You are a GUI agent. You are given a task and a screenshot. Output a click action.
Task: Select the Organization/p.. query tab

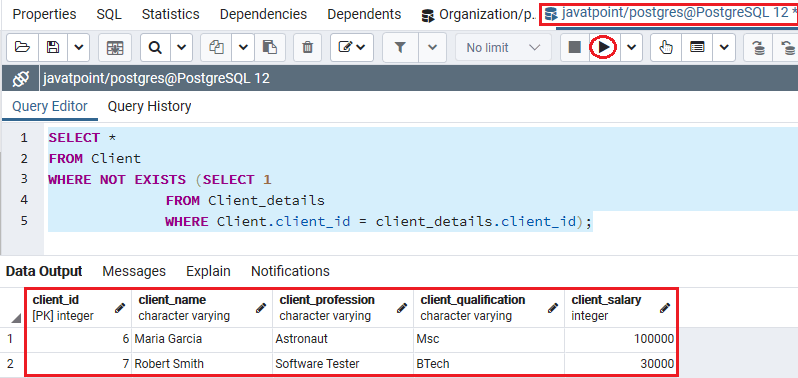478,15
